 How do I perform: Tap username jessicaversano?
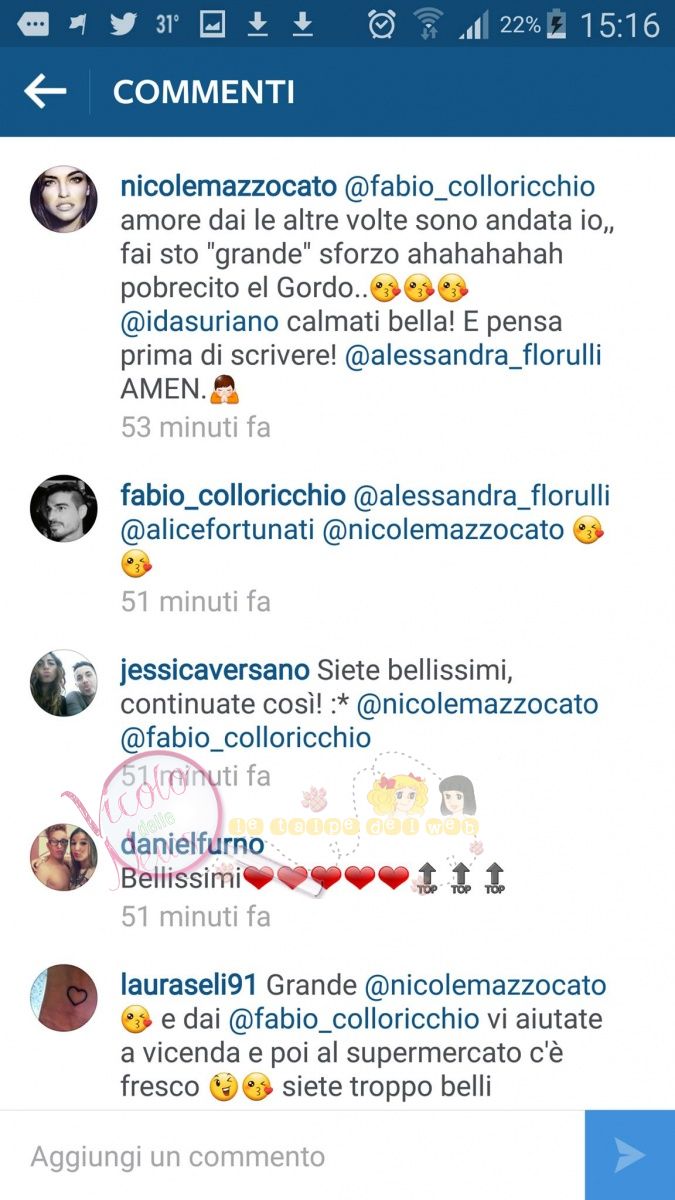tap(214, 670)
